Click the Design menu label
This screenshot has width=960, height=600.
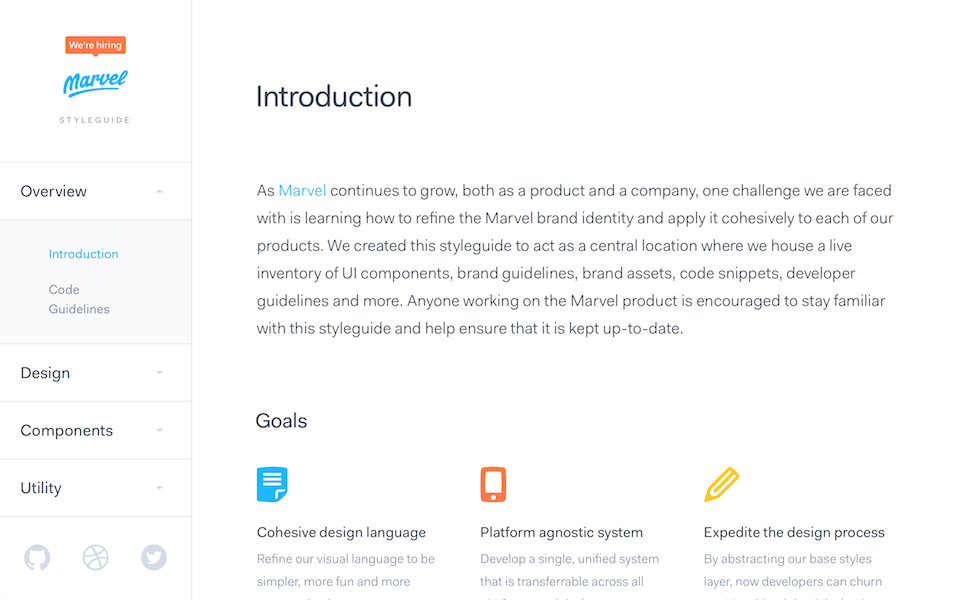point(45,373)
